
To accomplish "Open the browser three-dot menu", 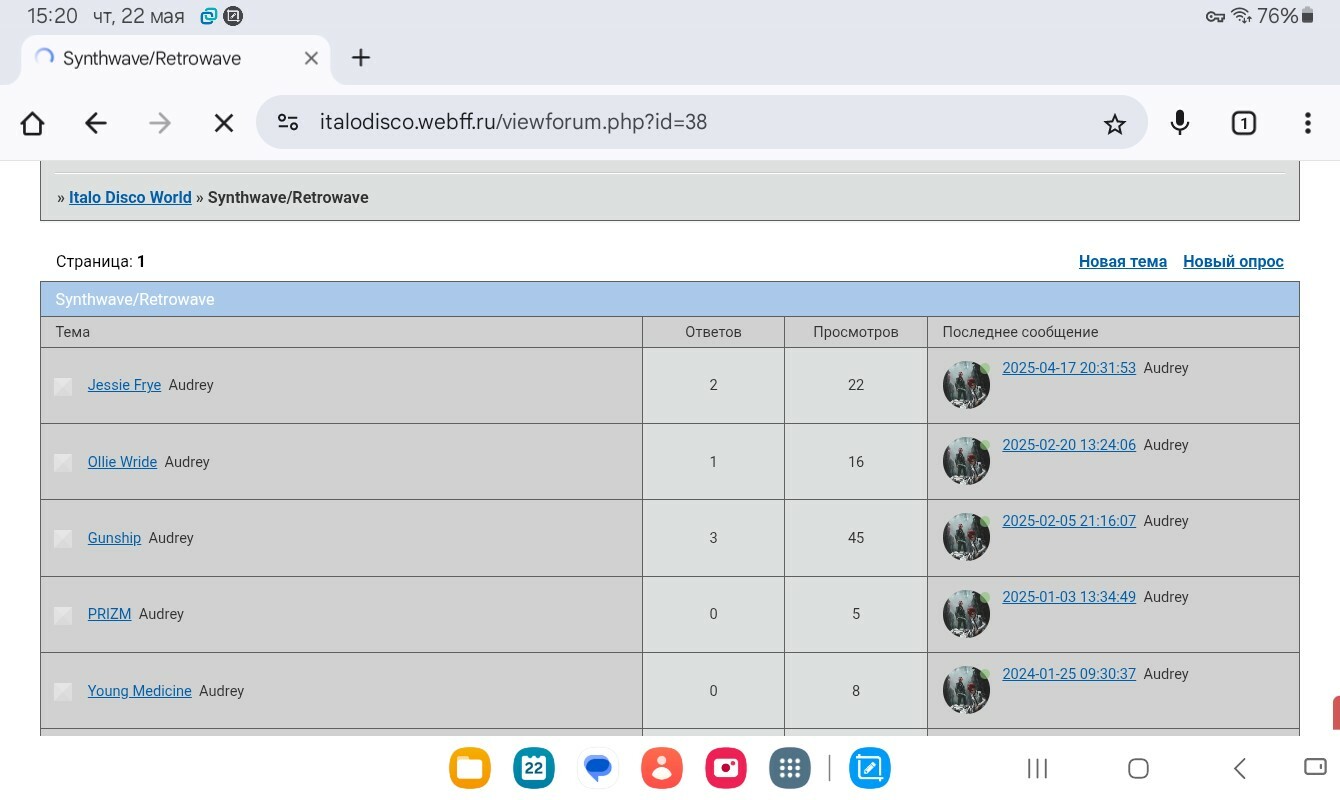I will (x=1307, y=123).
